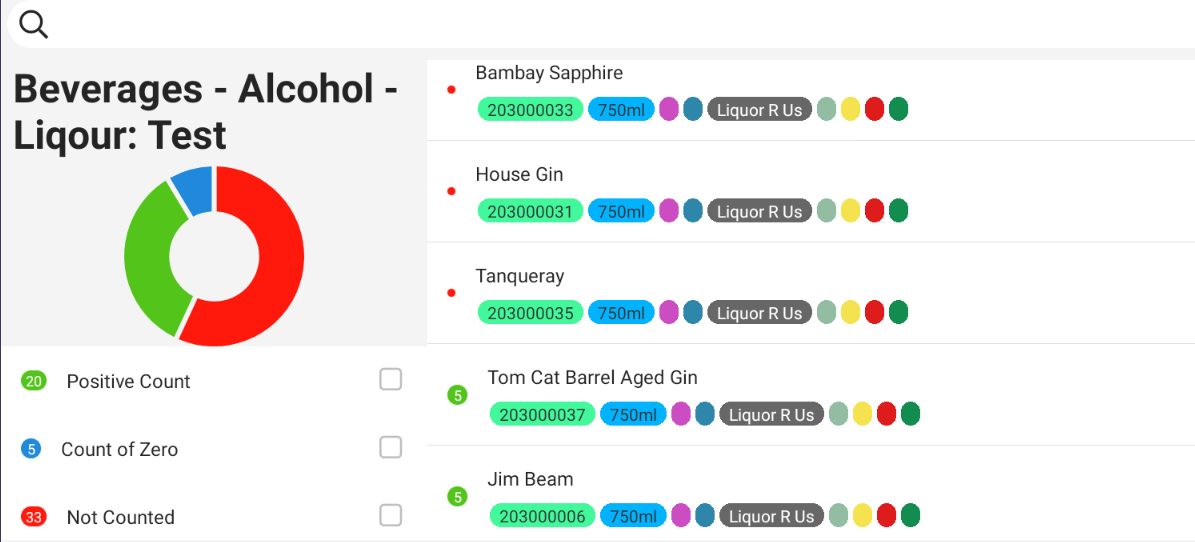Open the Bambay Sapphire item
The width and height of the screenshot is (1195, 542).
549,73
